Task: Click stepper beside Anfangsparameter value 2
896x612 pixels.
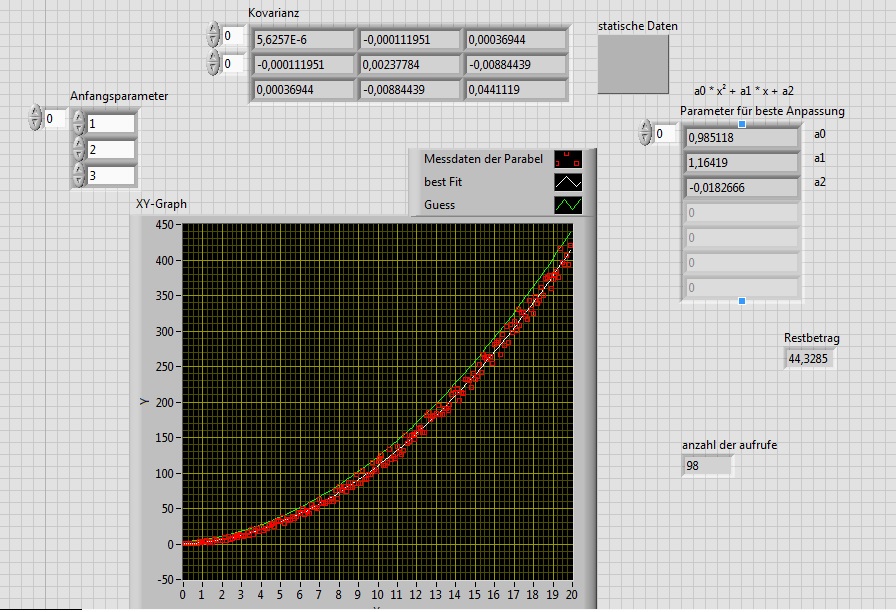Action: [79, 150]
